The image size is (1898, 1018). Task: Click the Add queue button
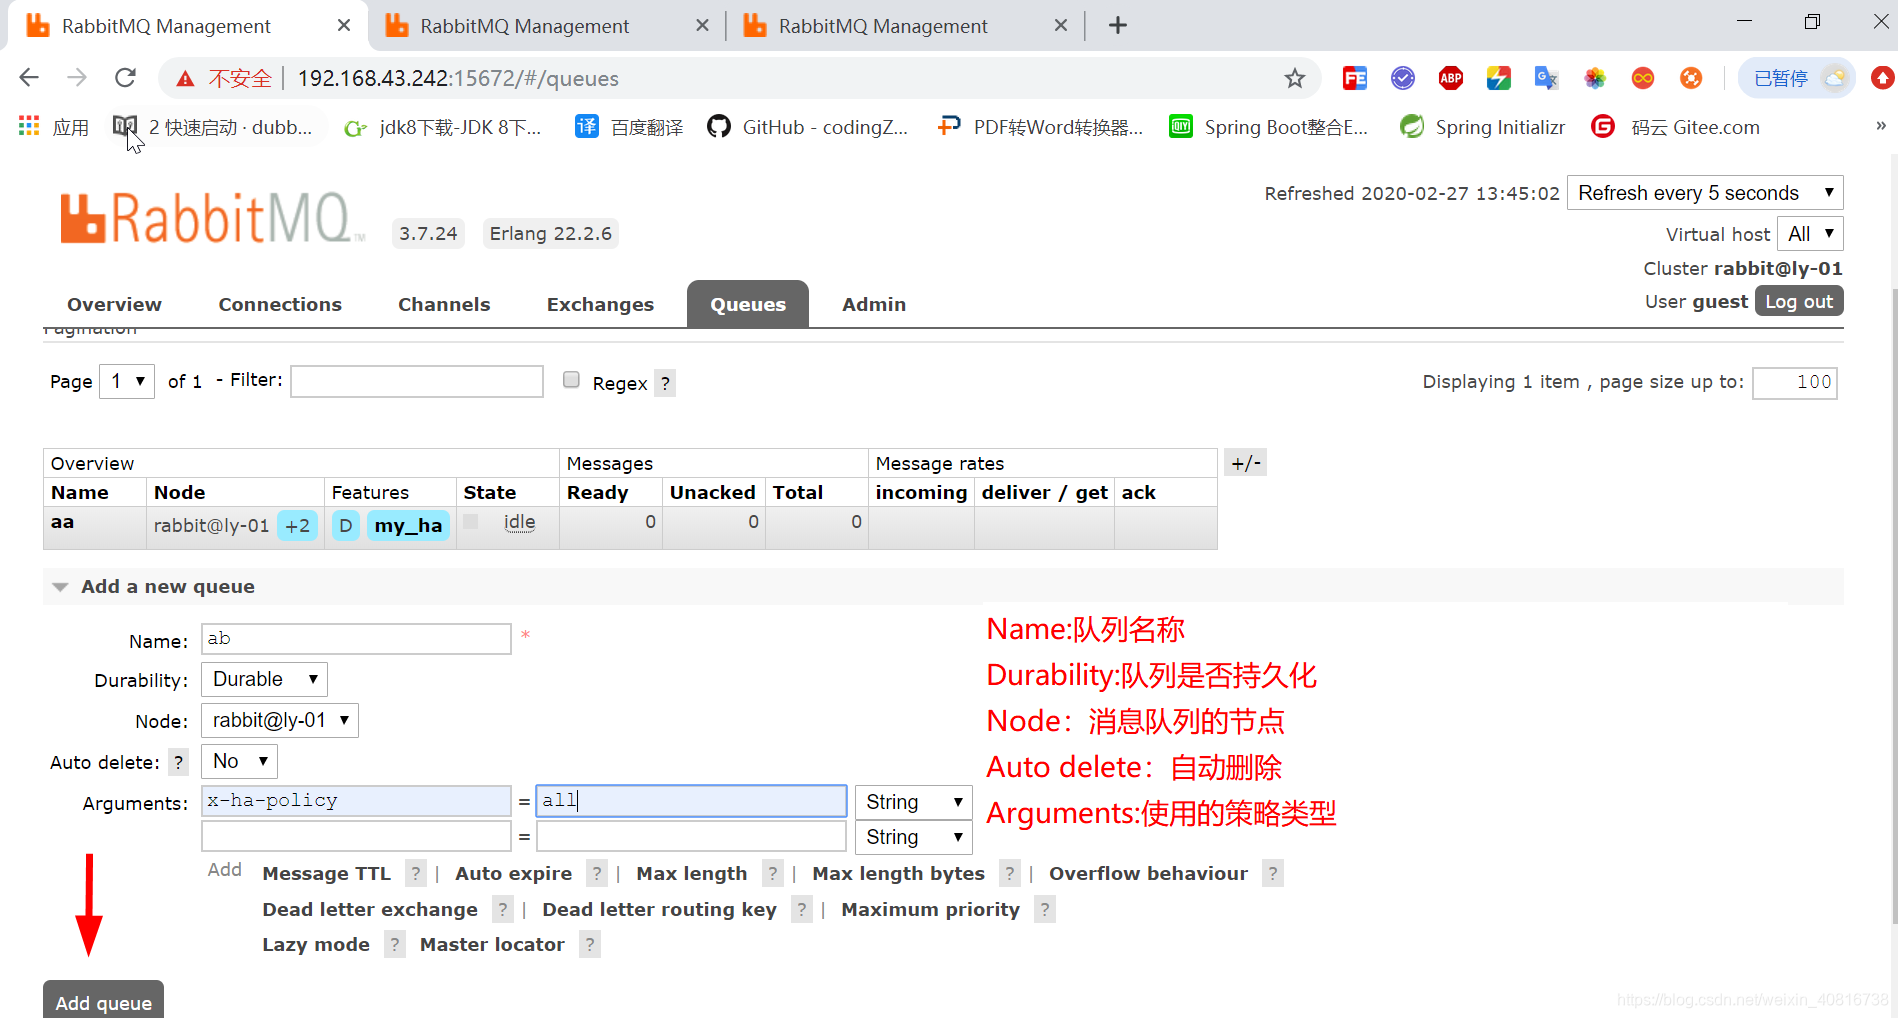click(103, 1001)
